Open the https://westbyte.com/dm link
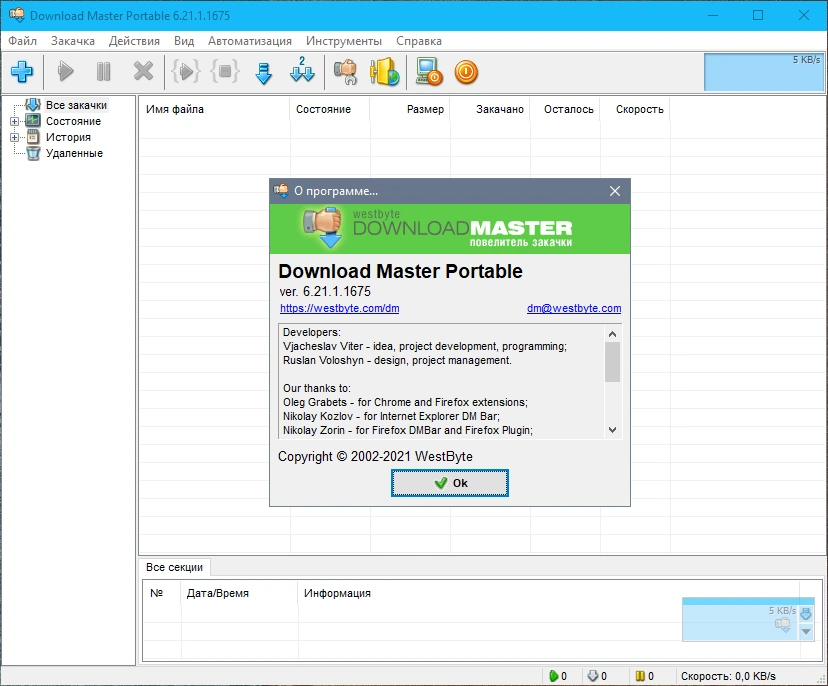 click(x=340, y=308)
